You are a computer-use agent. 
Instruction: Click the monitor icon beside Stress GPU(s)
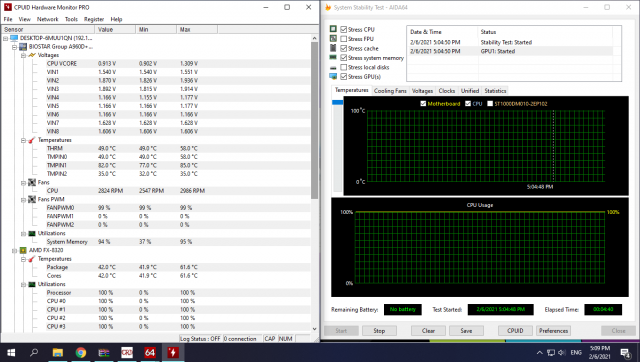pyautogui.click(x=333, y=76)
